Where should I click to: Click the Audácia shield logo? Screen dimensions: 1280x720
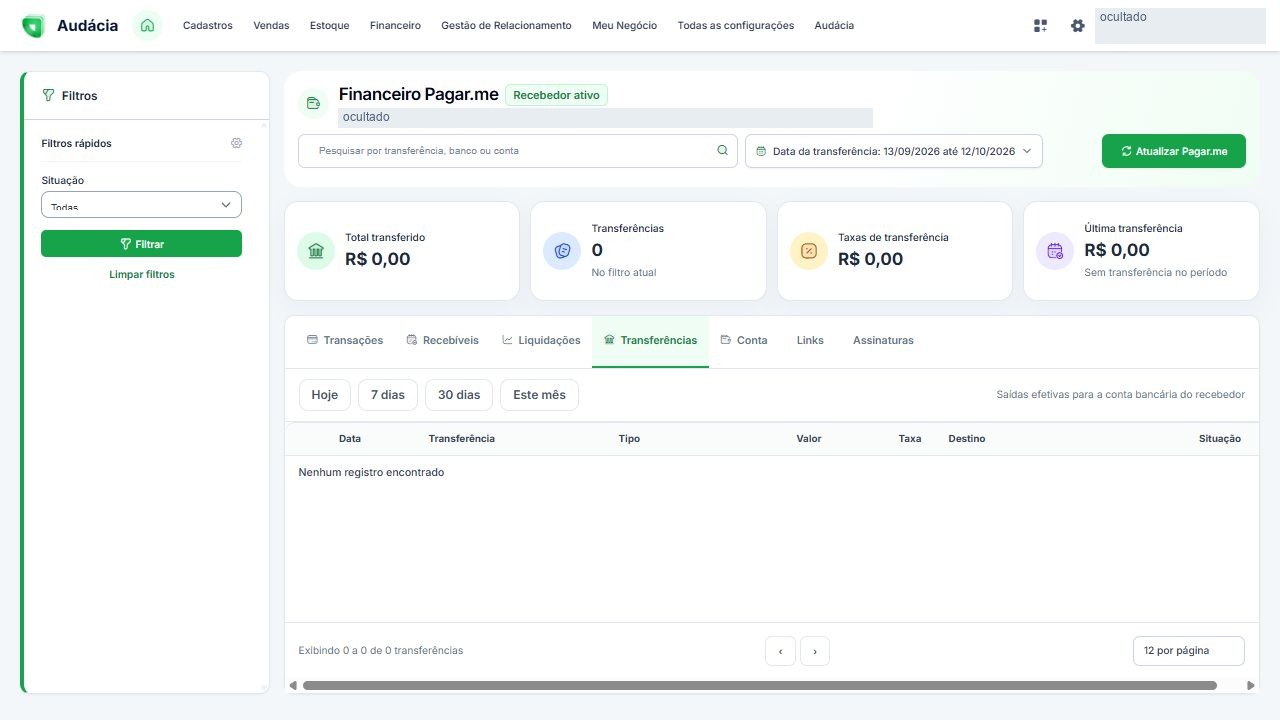click(33, 26)
